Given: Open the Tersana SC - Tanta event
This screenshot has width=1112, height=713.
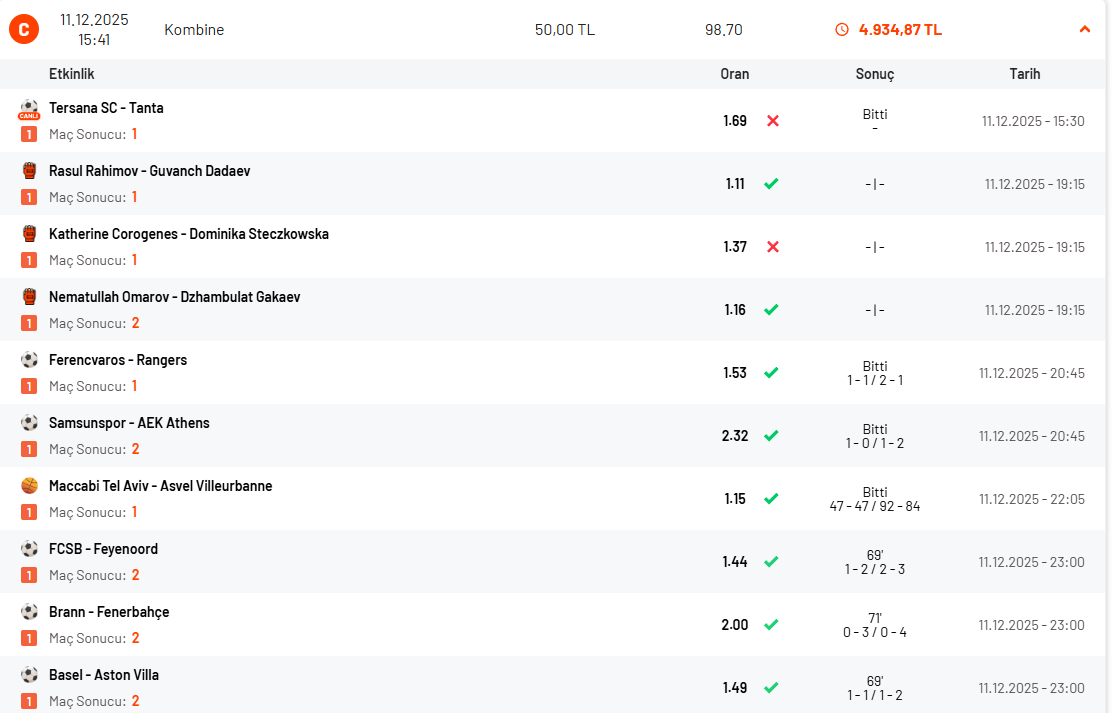Looking at the screenshot, I should 106,108.
